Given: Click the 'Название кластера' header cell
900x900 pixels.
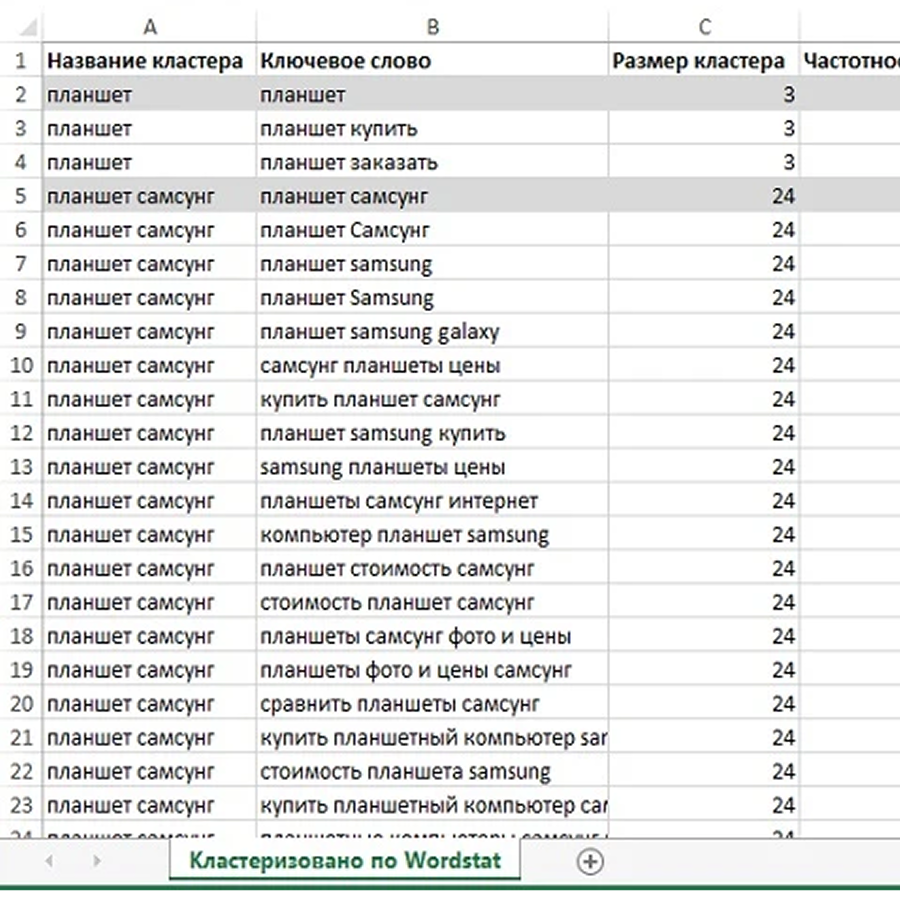Looking at the screenshot, I should tap(145, 61).
